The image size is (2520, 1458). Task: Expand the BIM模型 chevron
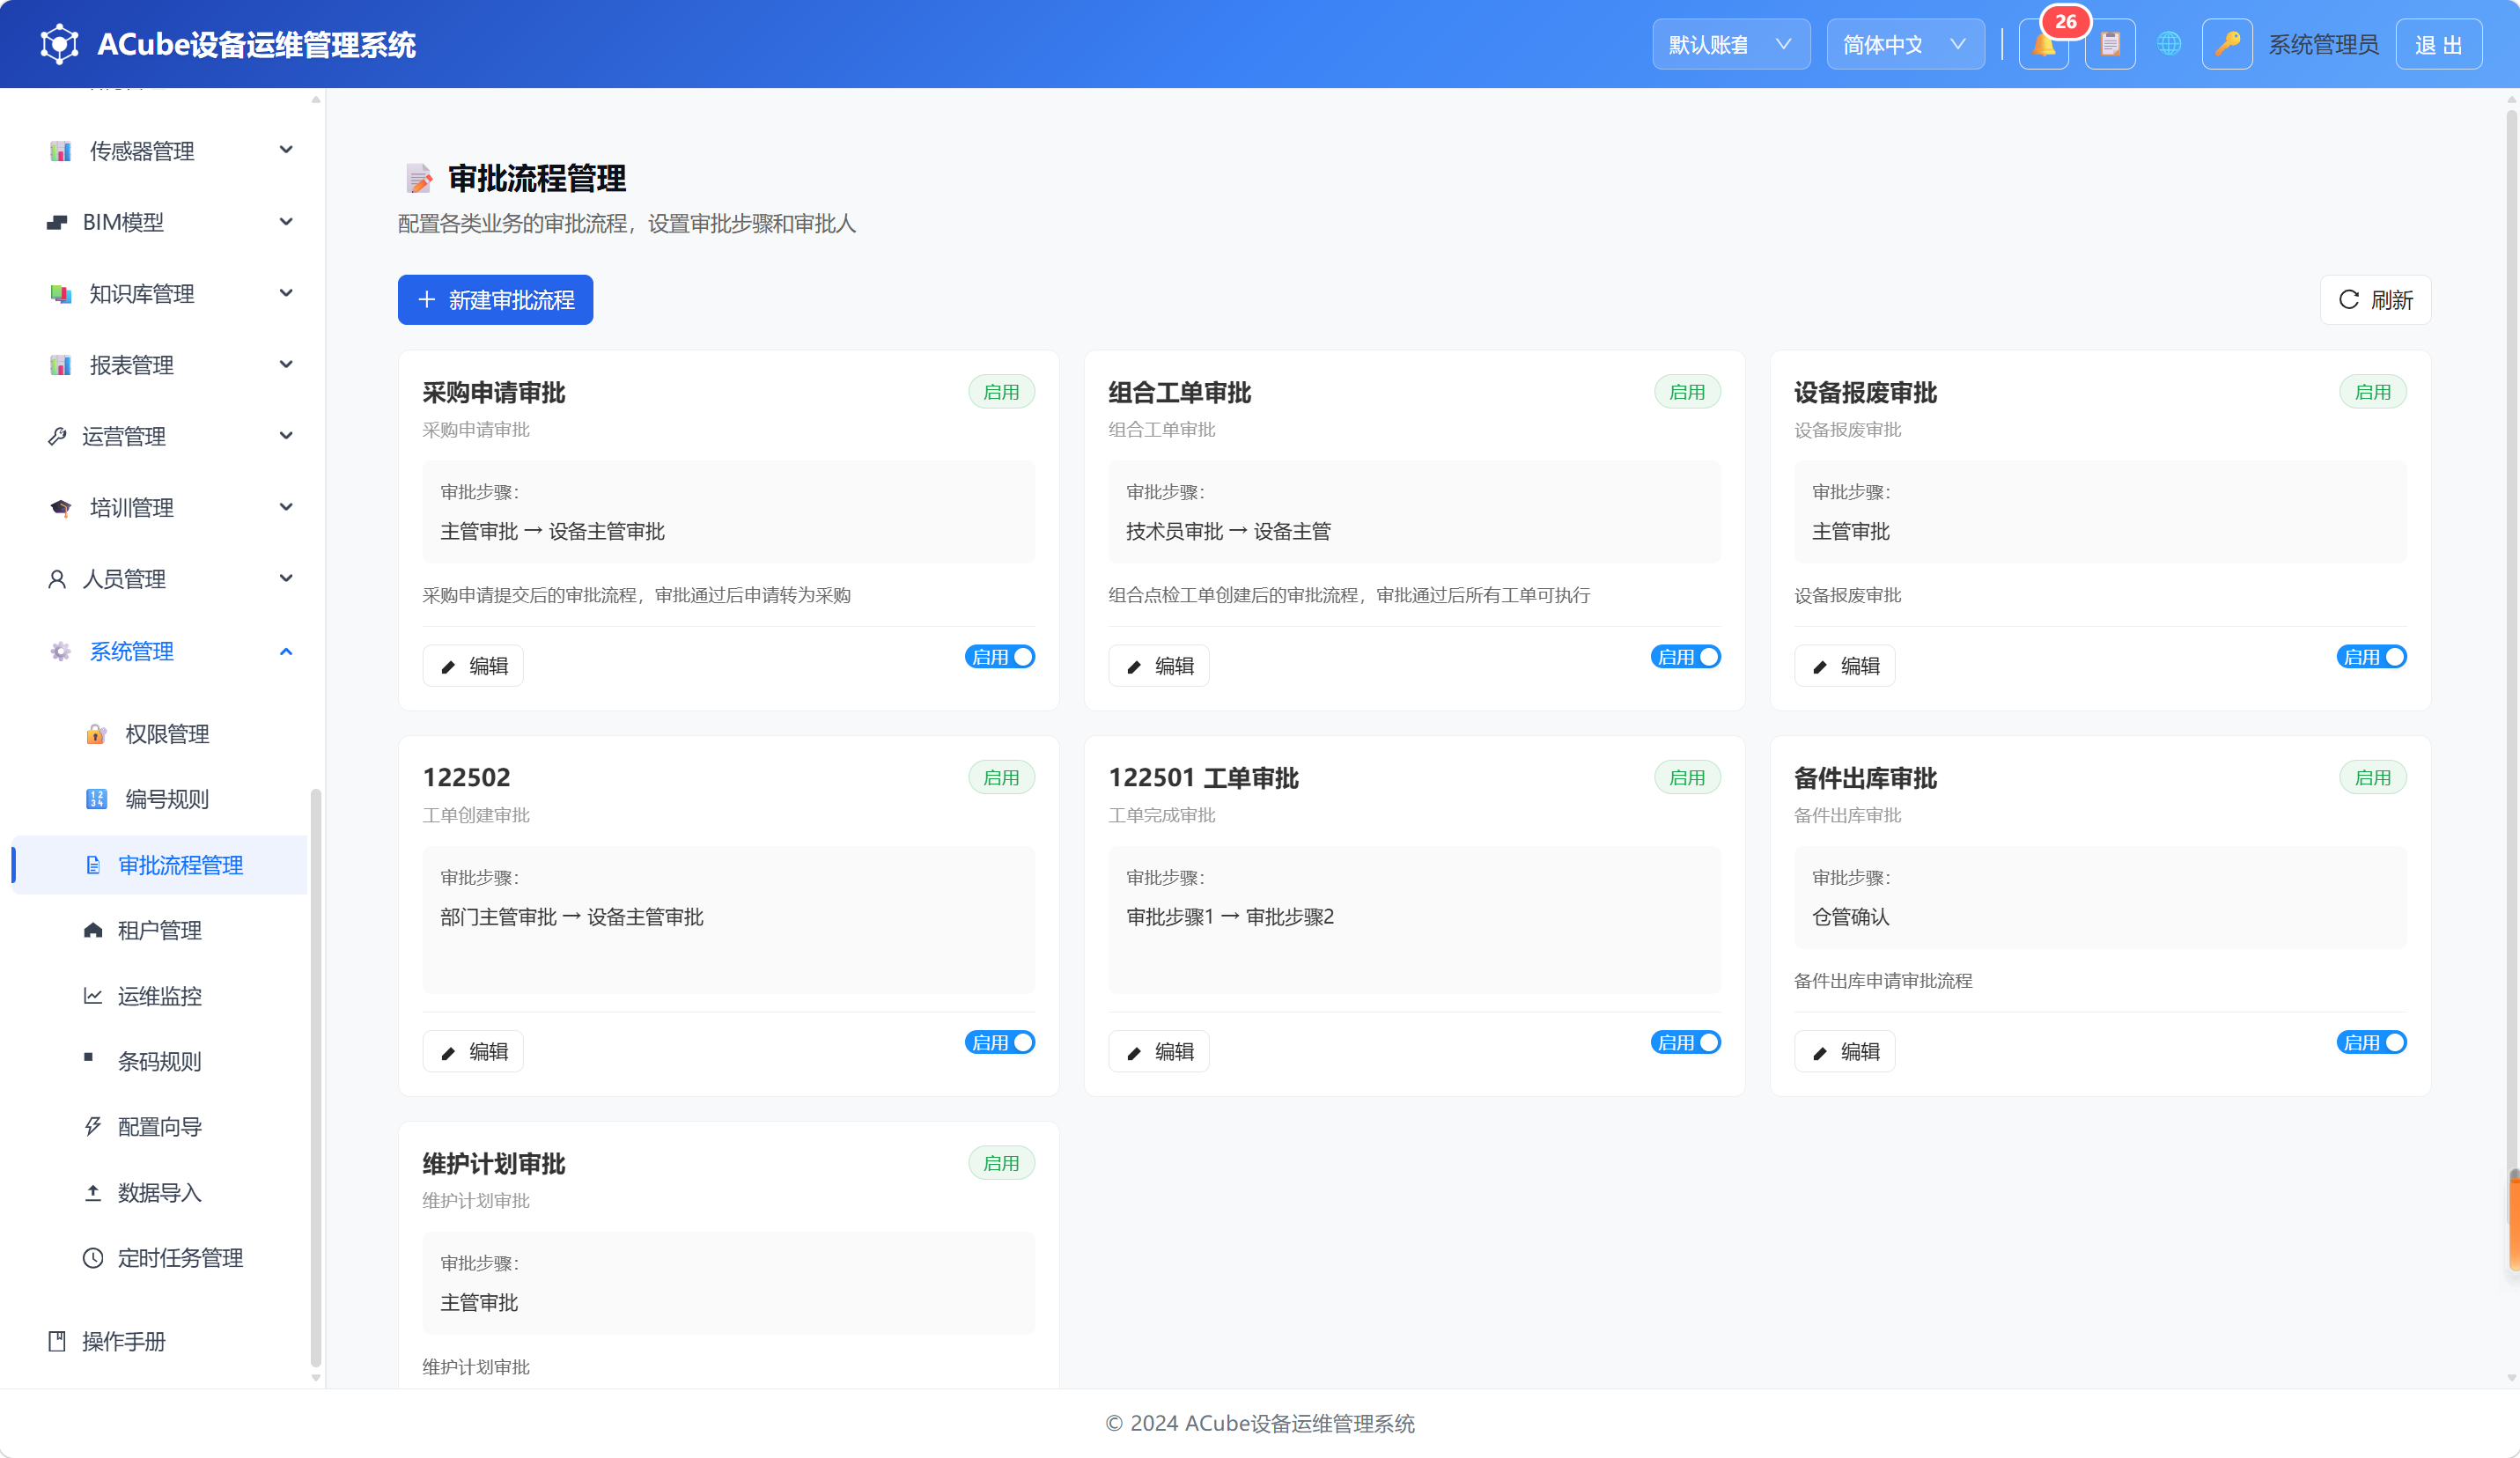(286, 222)
